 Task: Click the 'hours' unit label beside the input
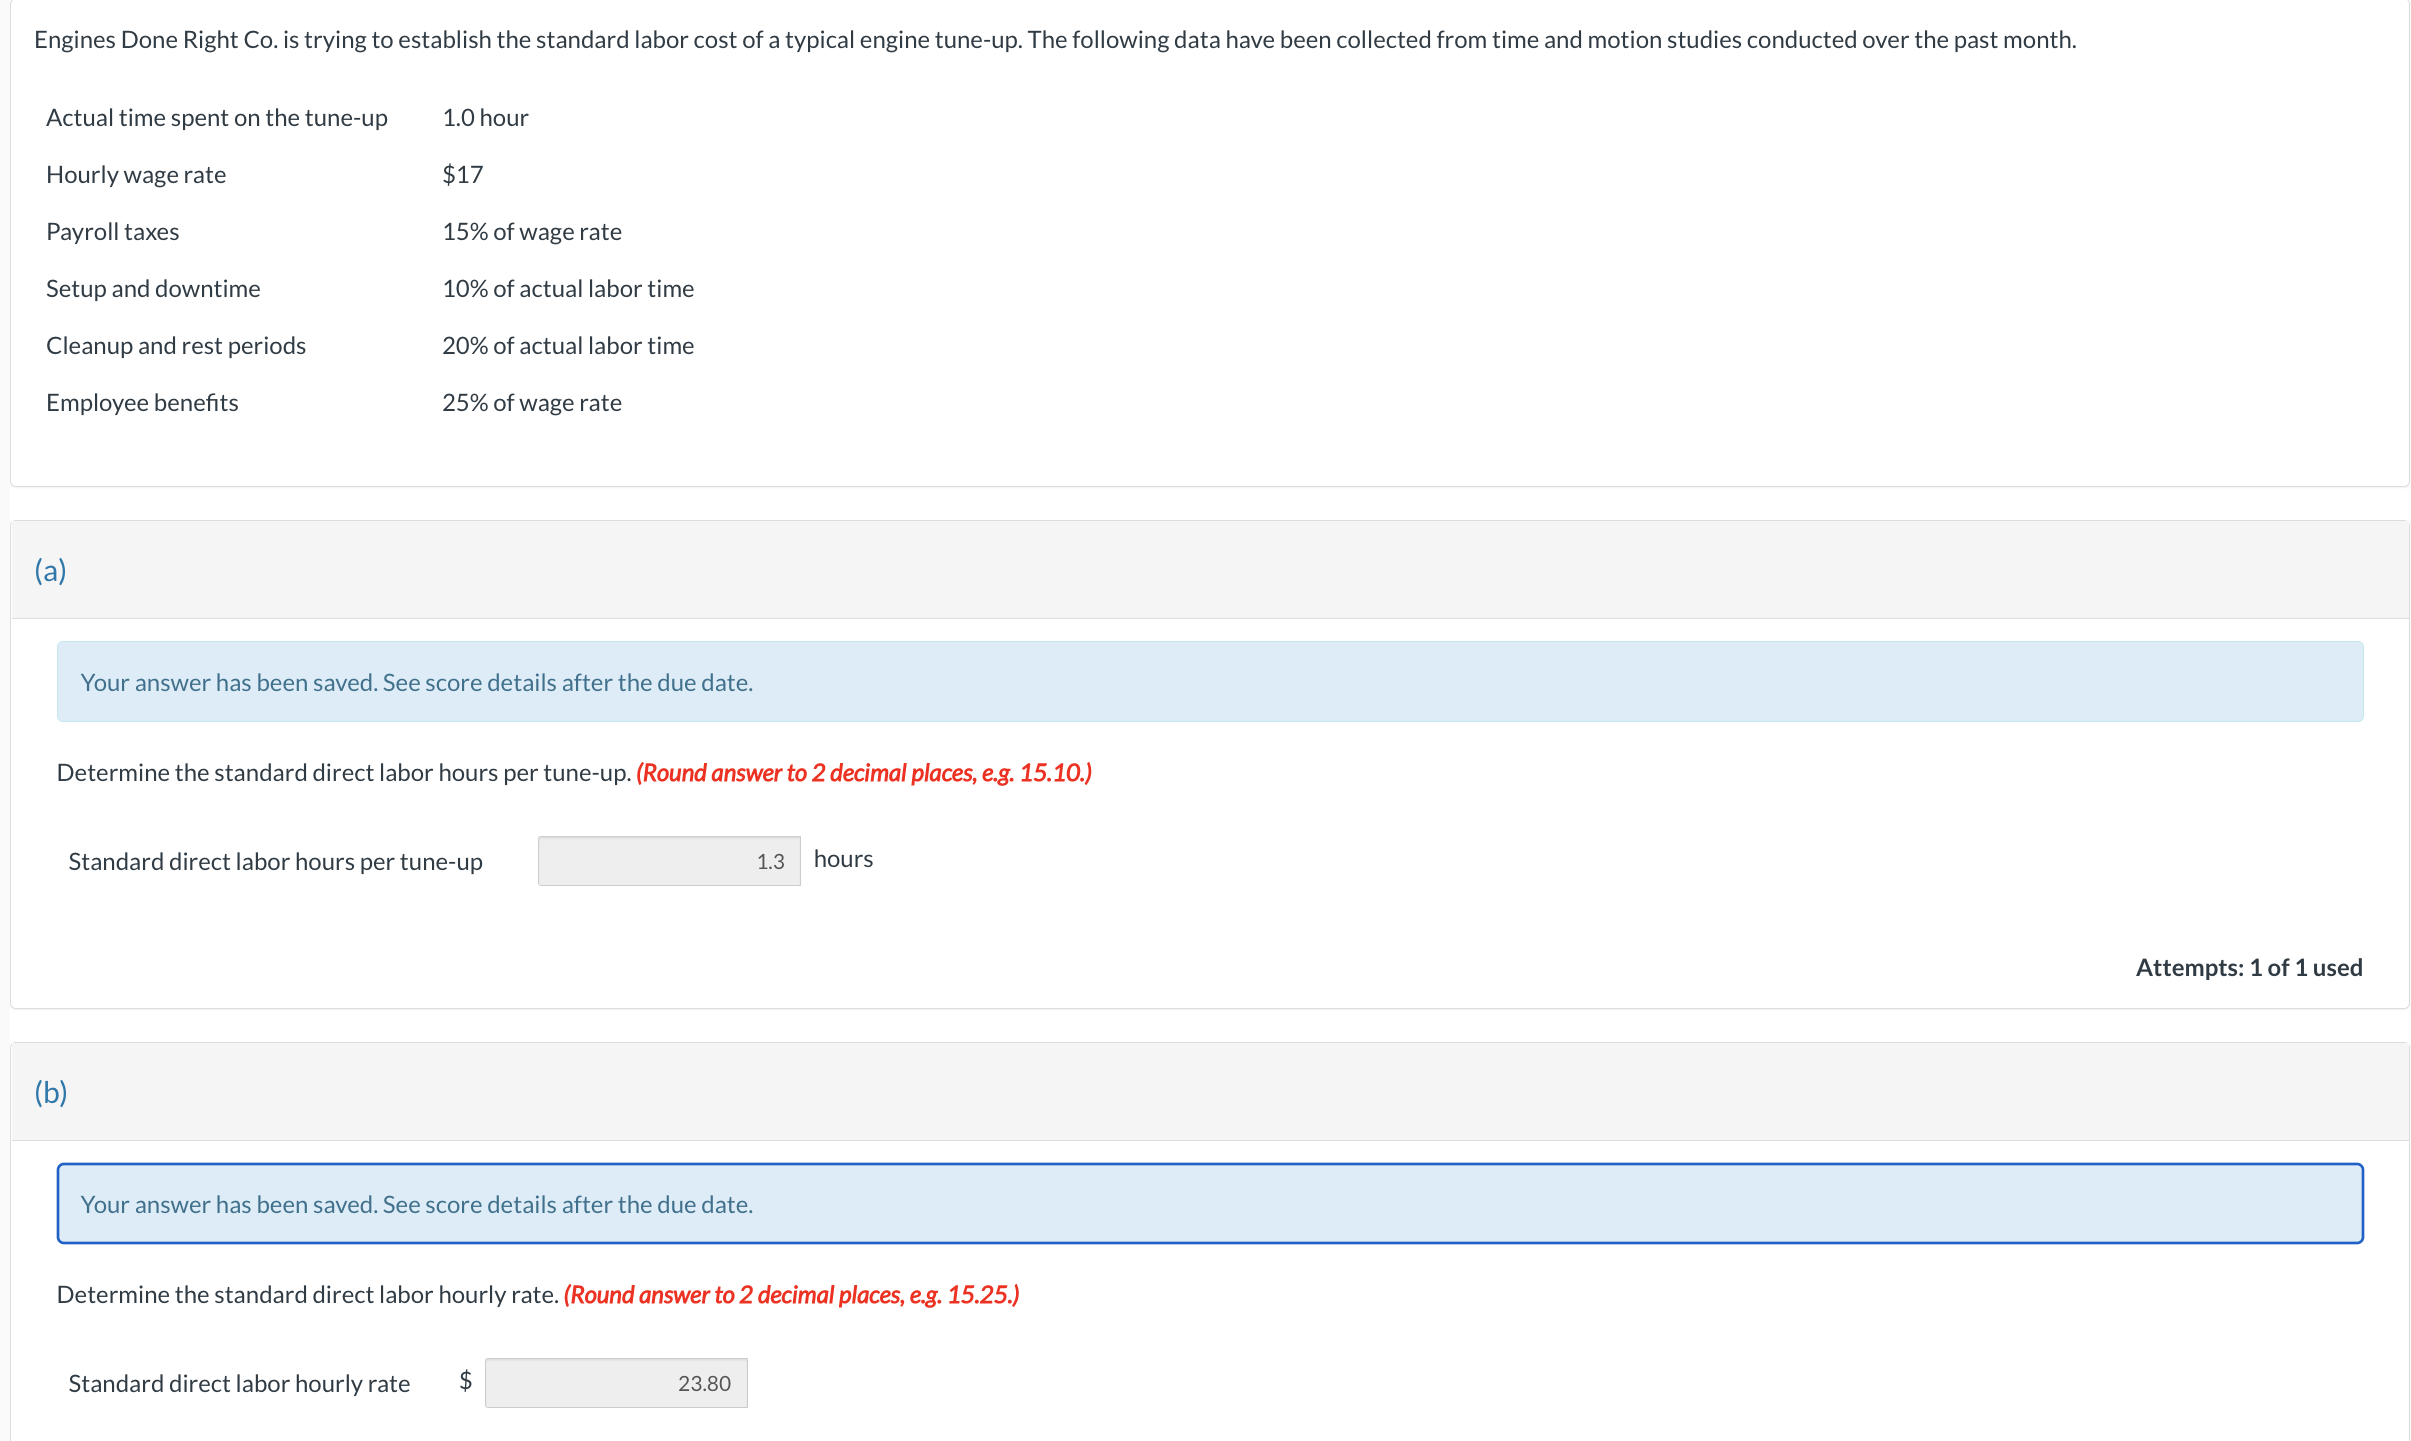[x=842, y=859]
